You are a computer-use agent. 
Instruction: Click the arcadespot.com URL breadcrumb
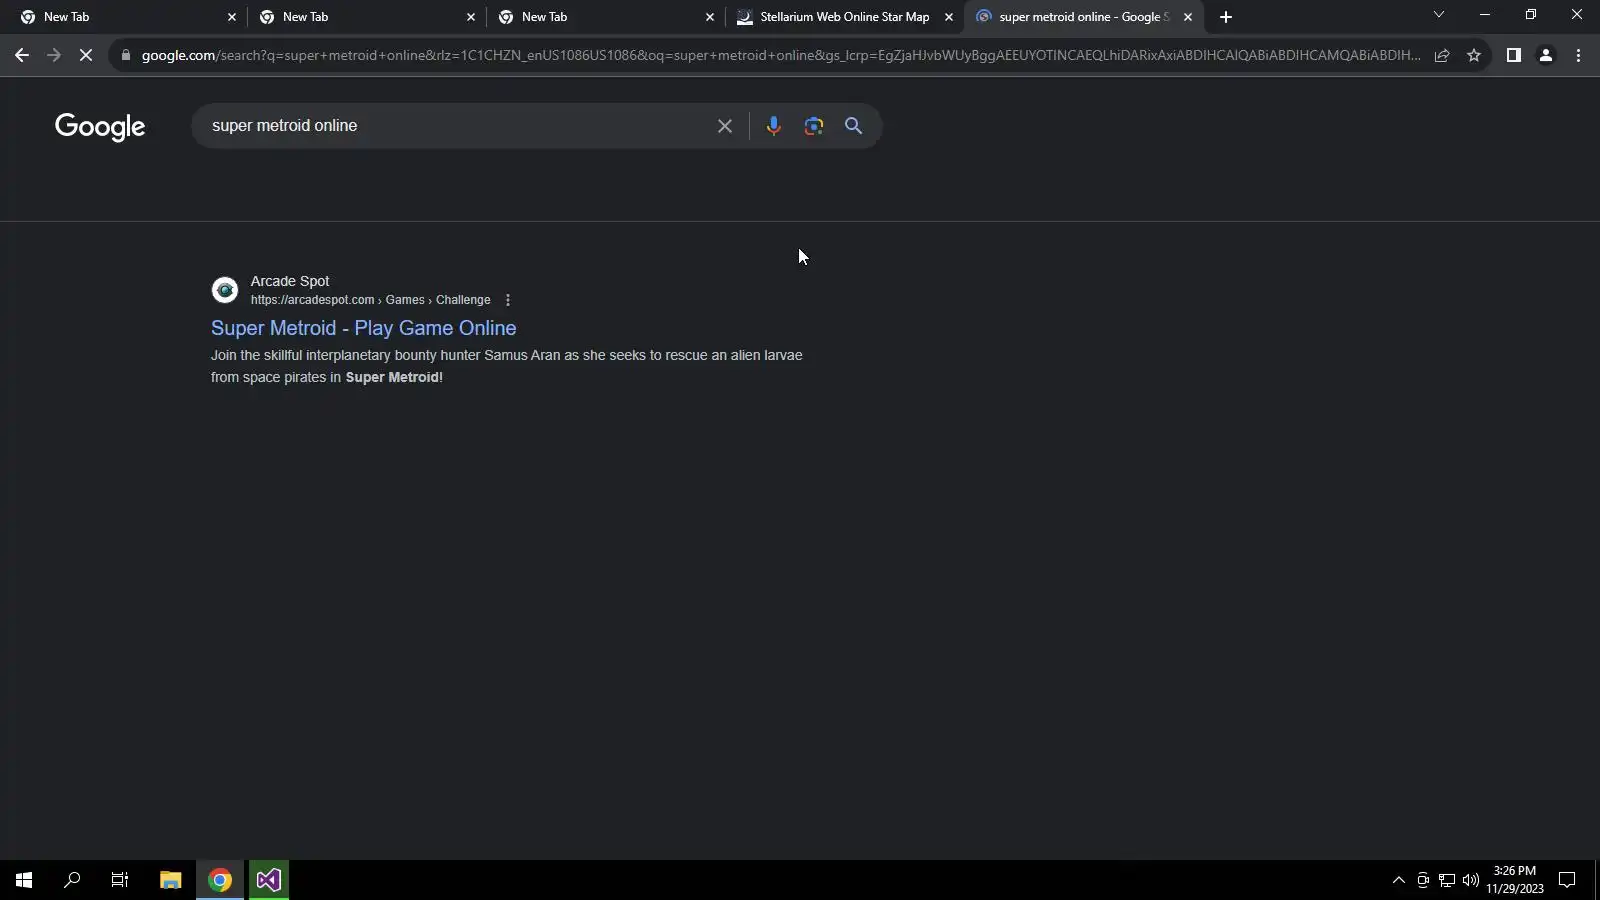tap(371, 300)
